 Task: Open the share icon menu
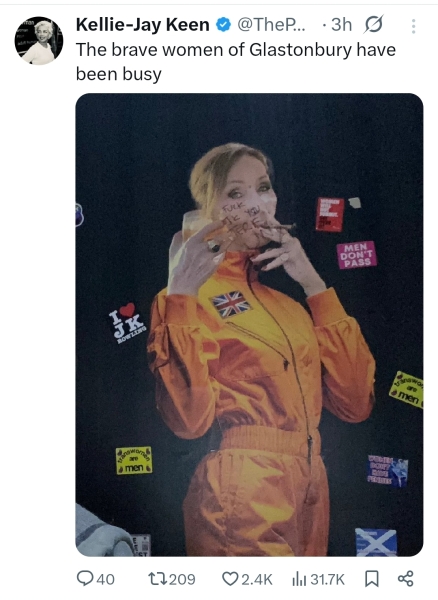pyautogui.click(x=406, y=579)
